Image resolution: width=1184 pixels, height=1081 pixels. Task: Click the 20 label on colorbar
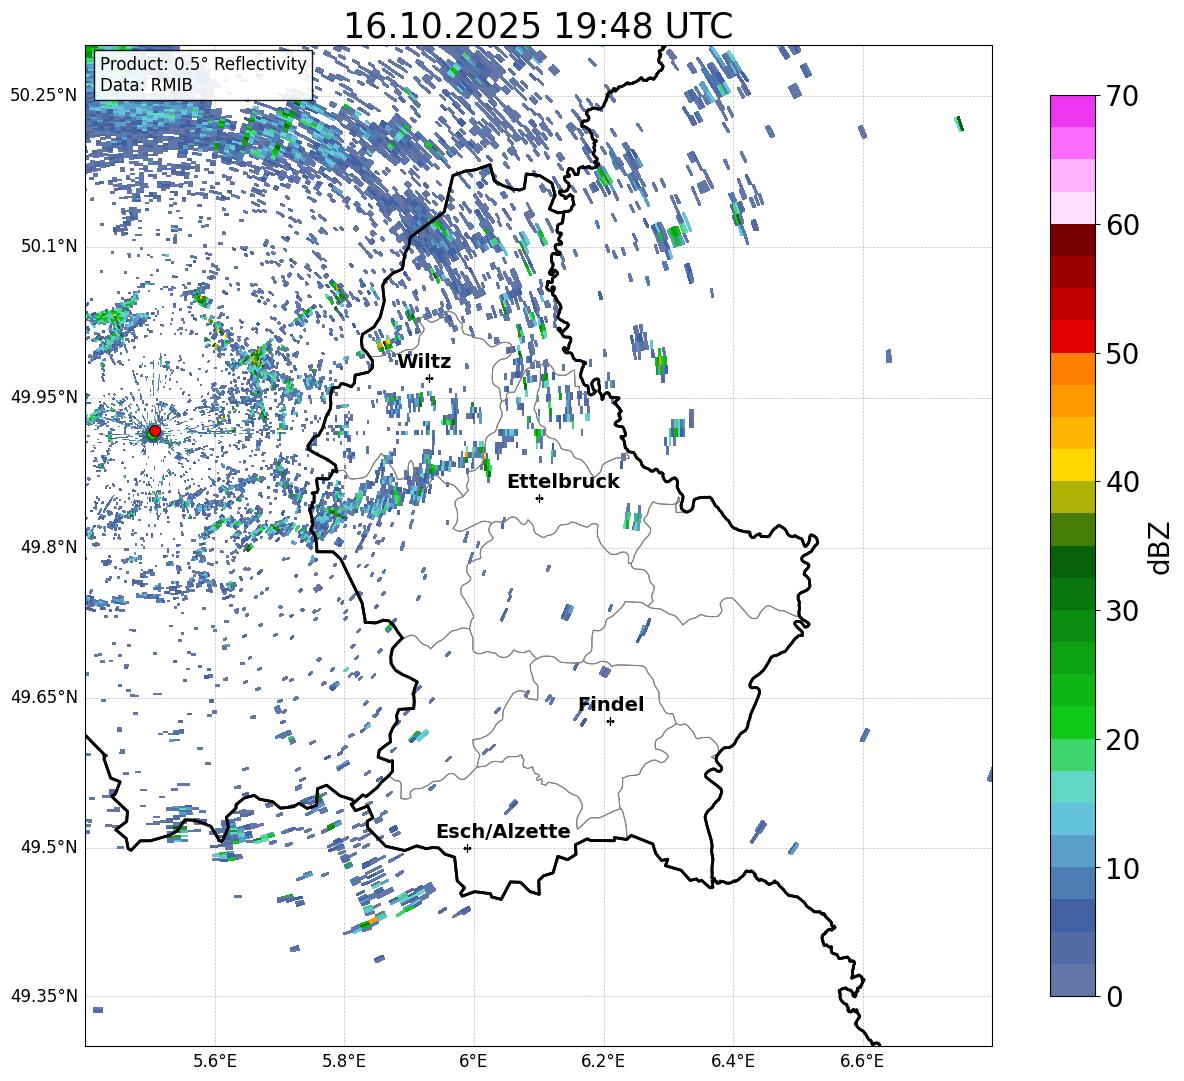(x=1122, y=740)
